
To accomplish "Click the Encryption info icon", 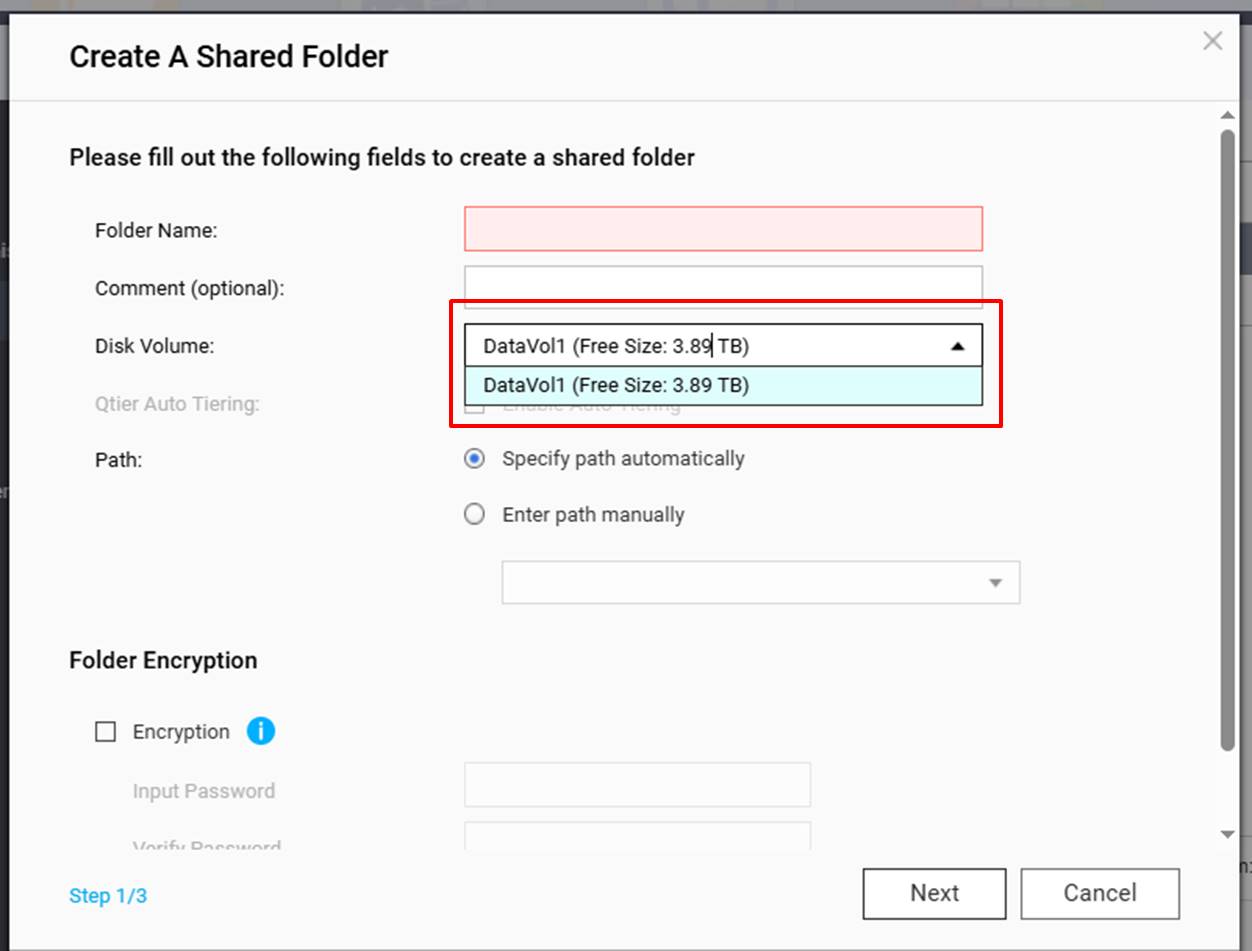I will (260, 731).
